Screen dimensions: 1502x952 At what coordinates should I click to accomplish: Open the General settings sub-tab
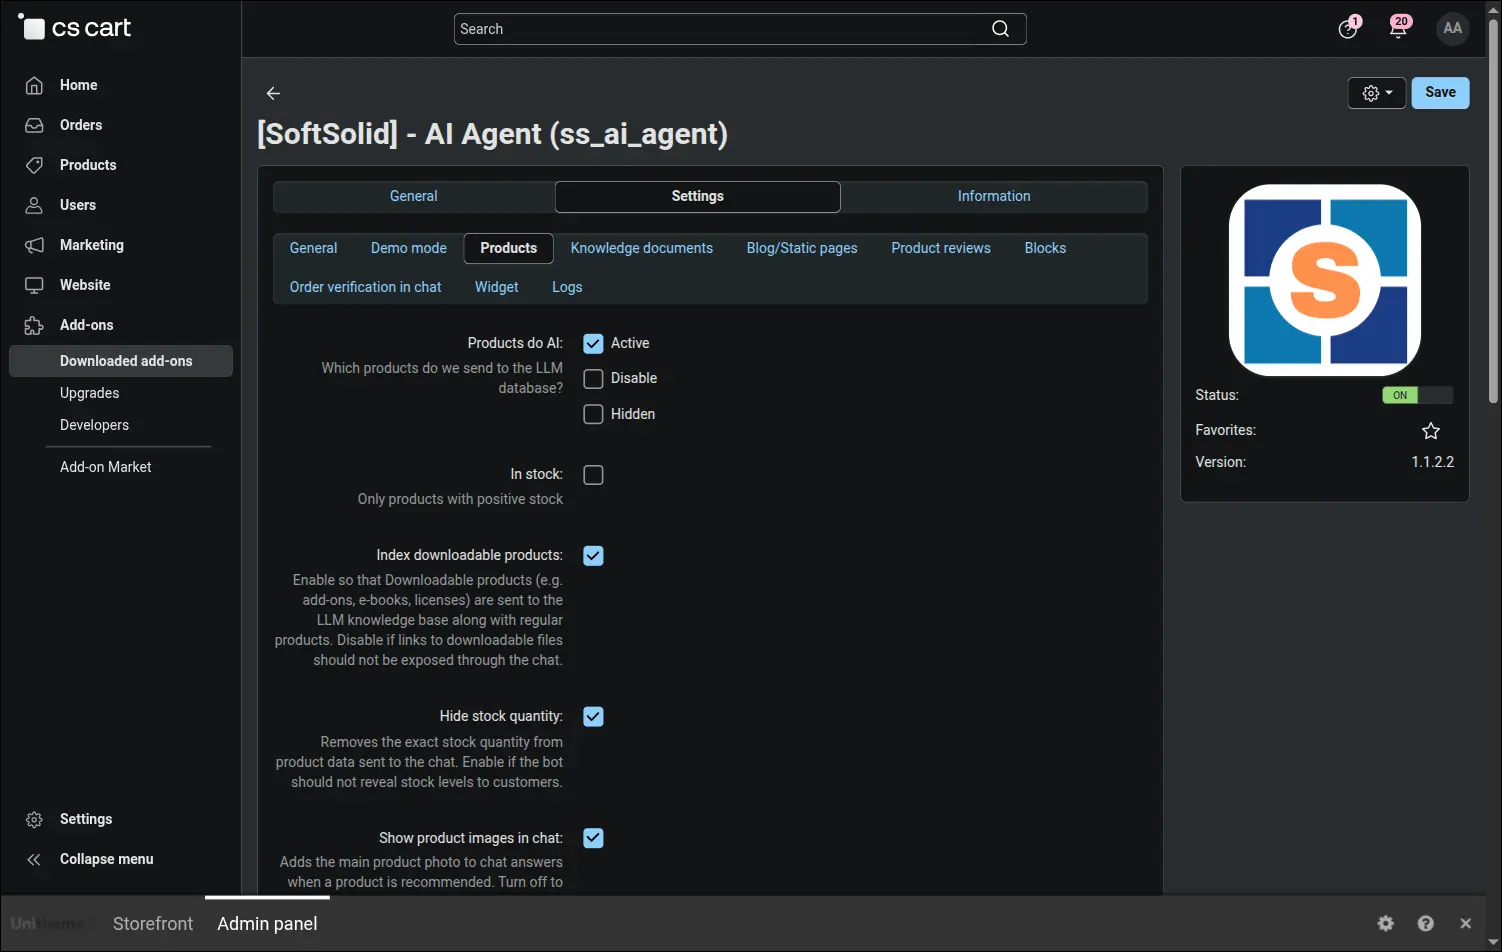[x=313, y=248]
